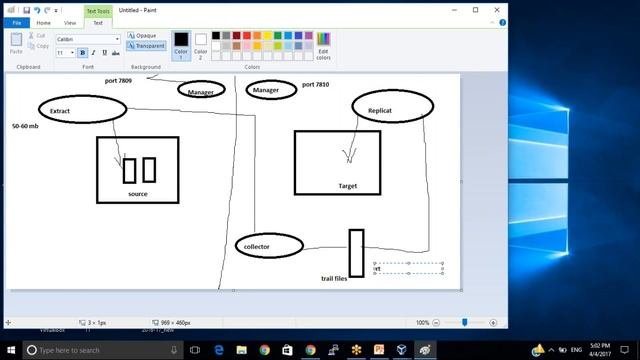Pick the orange color swatch
The width and height of the screenshot is (640, 360).
point(257,36)
